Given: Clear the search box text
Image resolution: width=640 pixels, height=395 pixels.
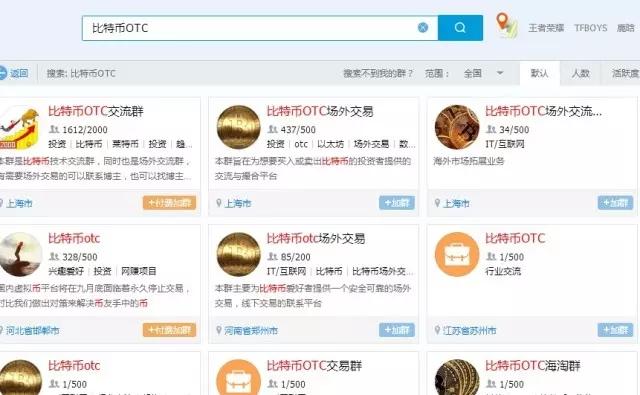Looking at the screenshot, I should click(423, 28).
